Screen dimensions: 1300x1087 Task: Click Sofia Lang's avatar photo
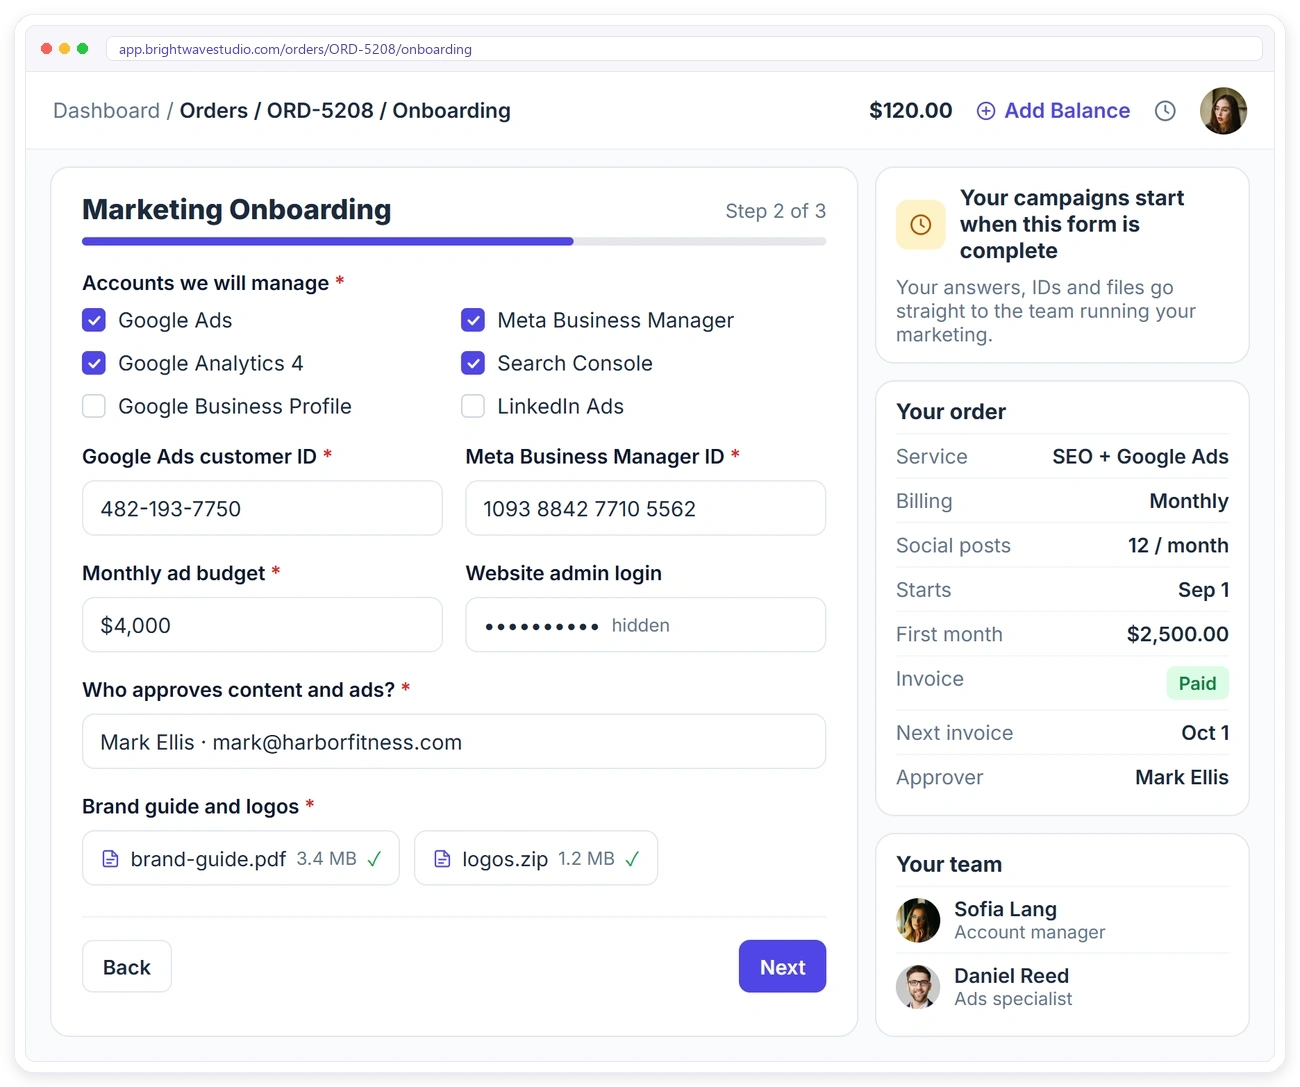[918, 920]
